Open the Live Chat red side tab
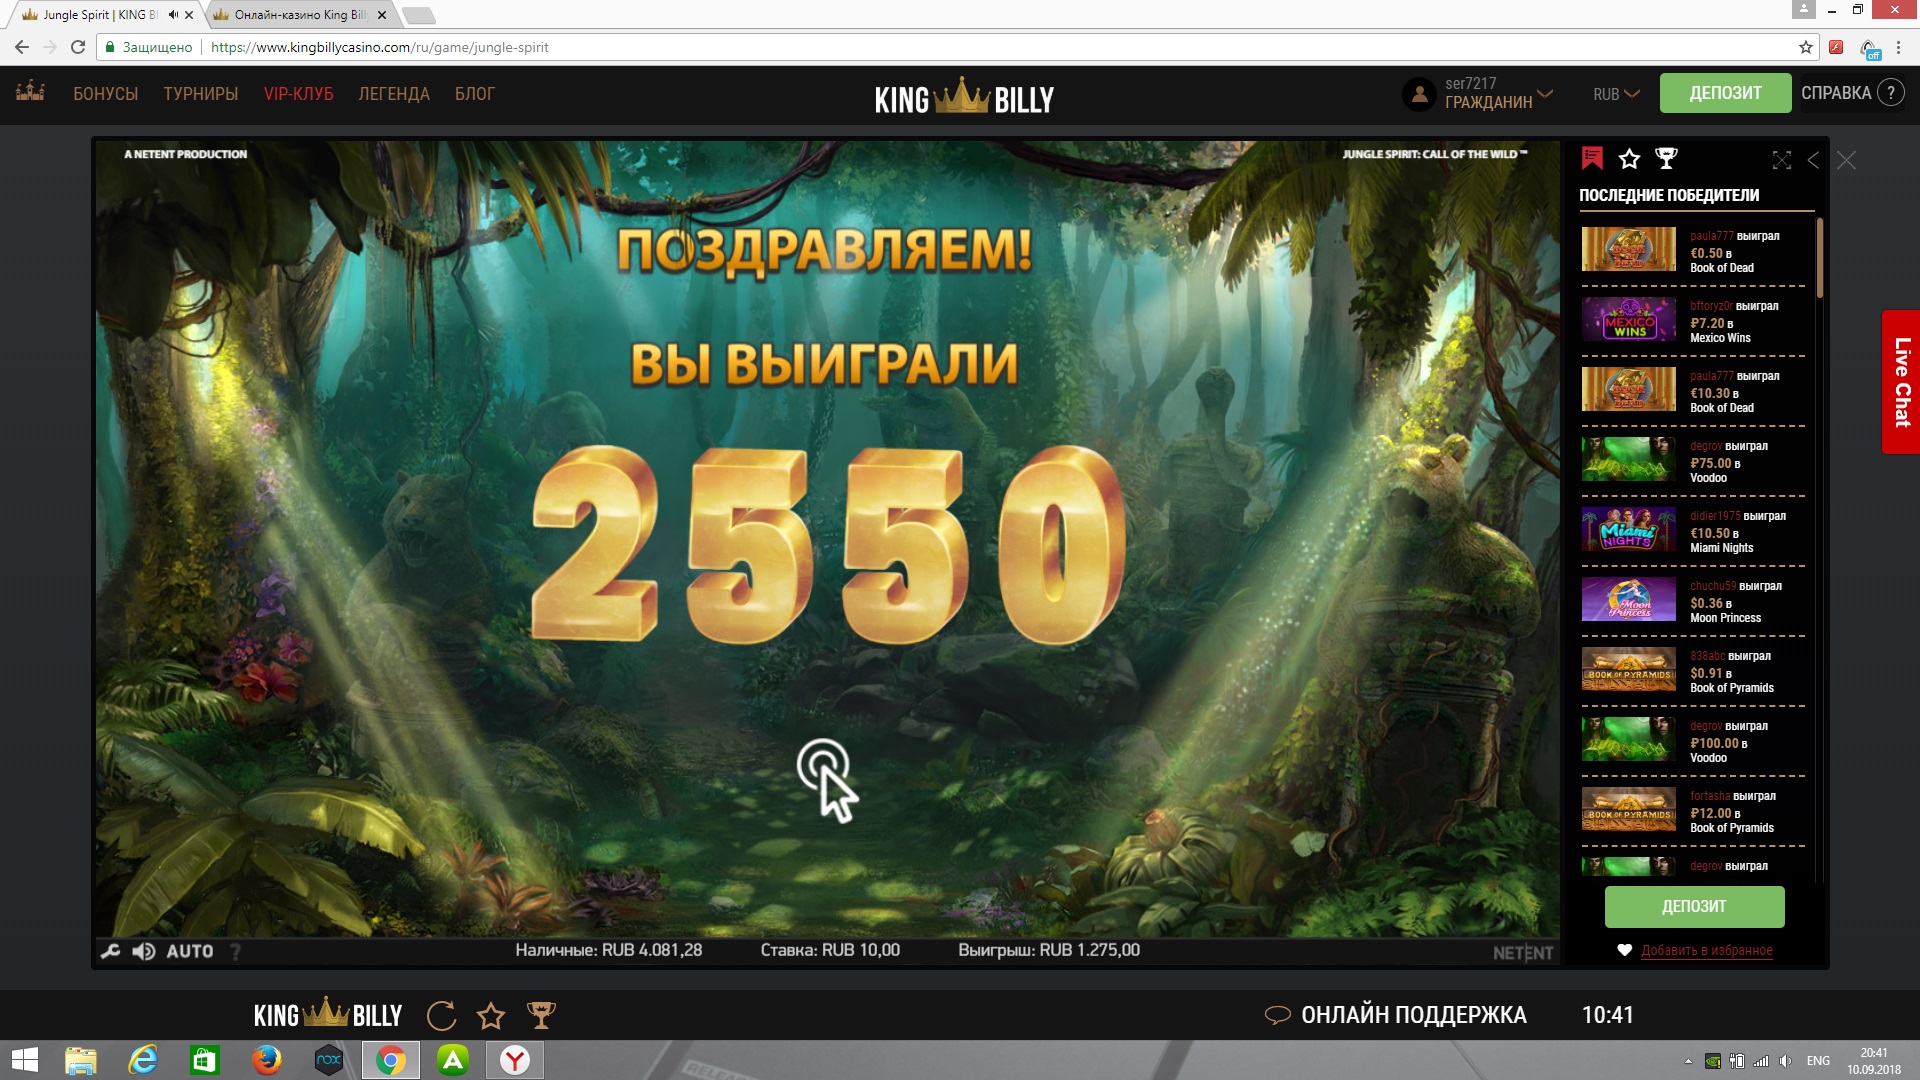This screenshot has width=1920, height=1080. (1901, 382)
